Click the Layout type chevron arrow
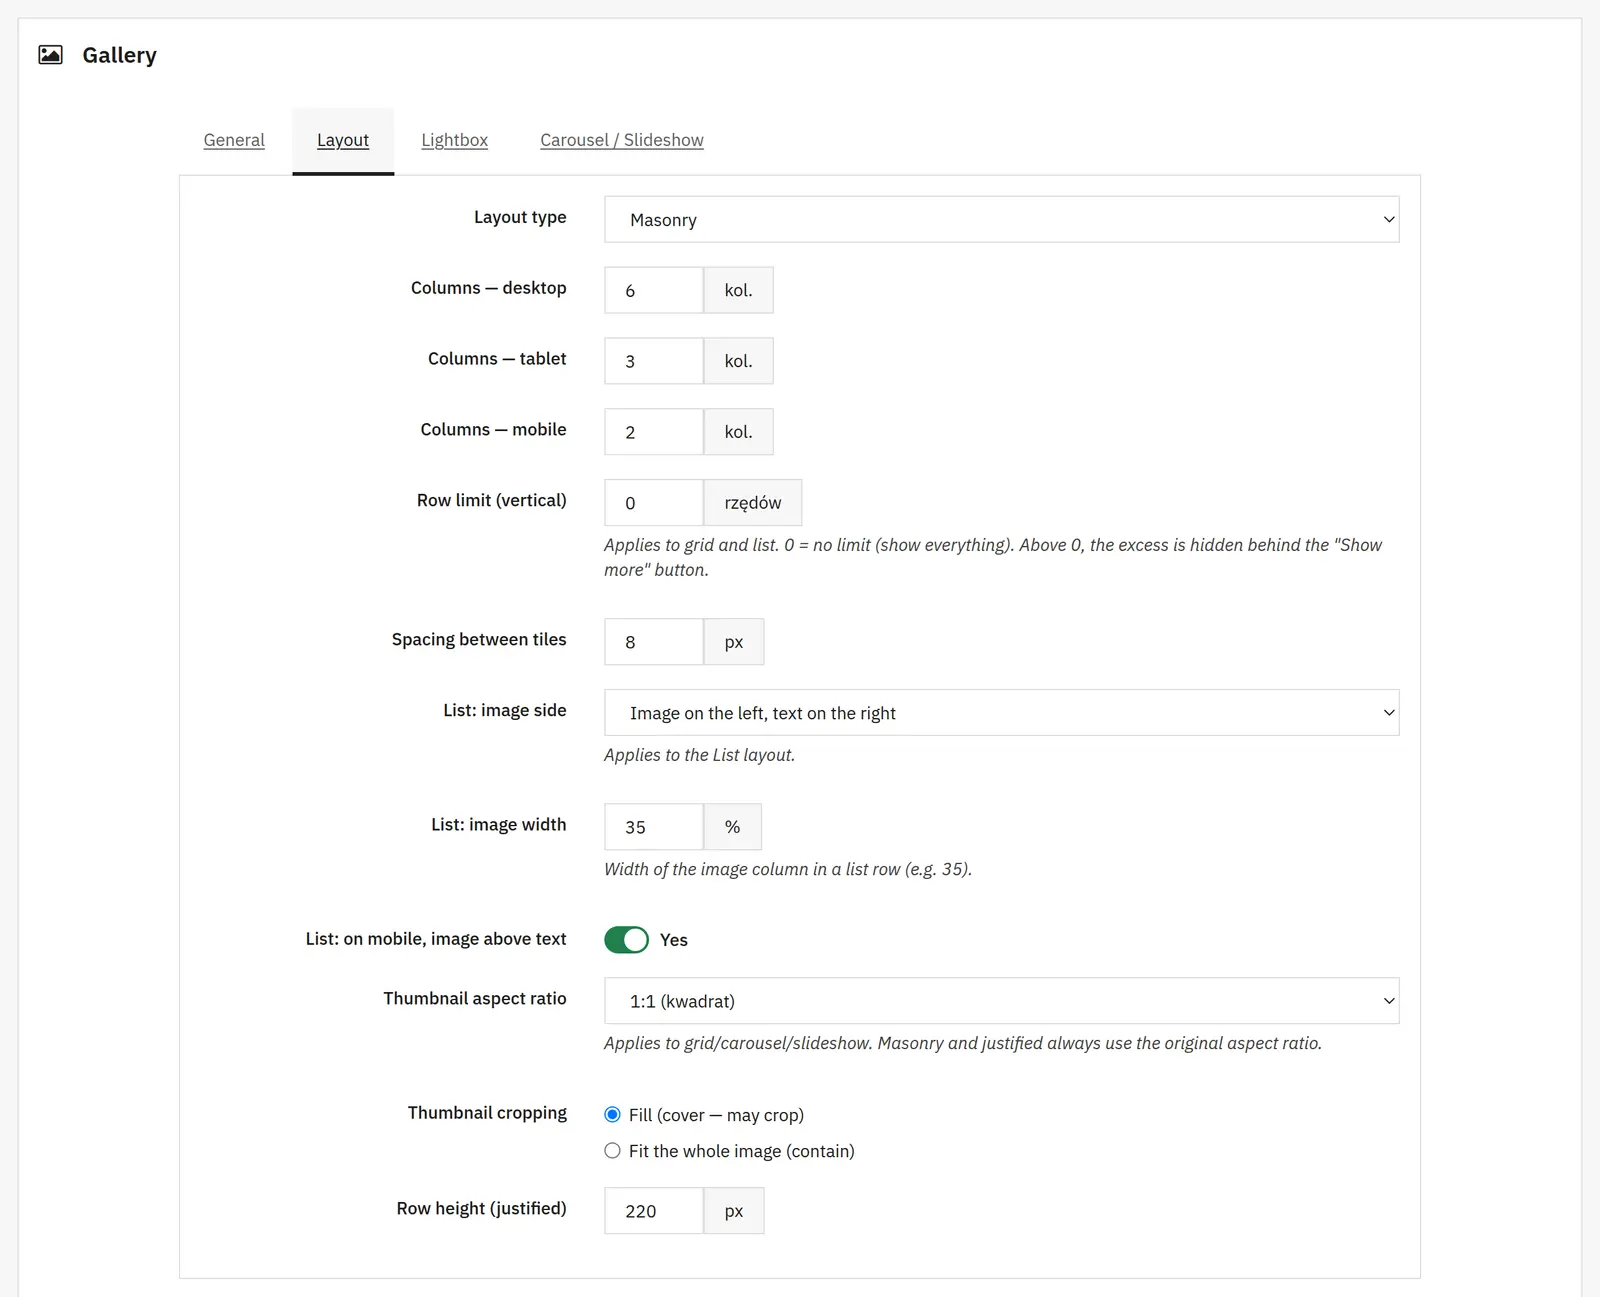Screen dimensions: 1600x1297 click(x=1388, y=220)
